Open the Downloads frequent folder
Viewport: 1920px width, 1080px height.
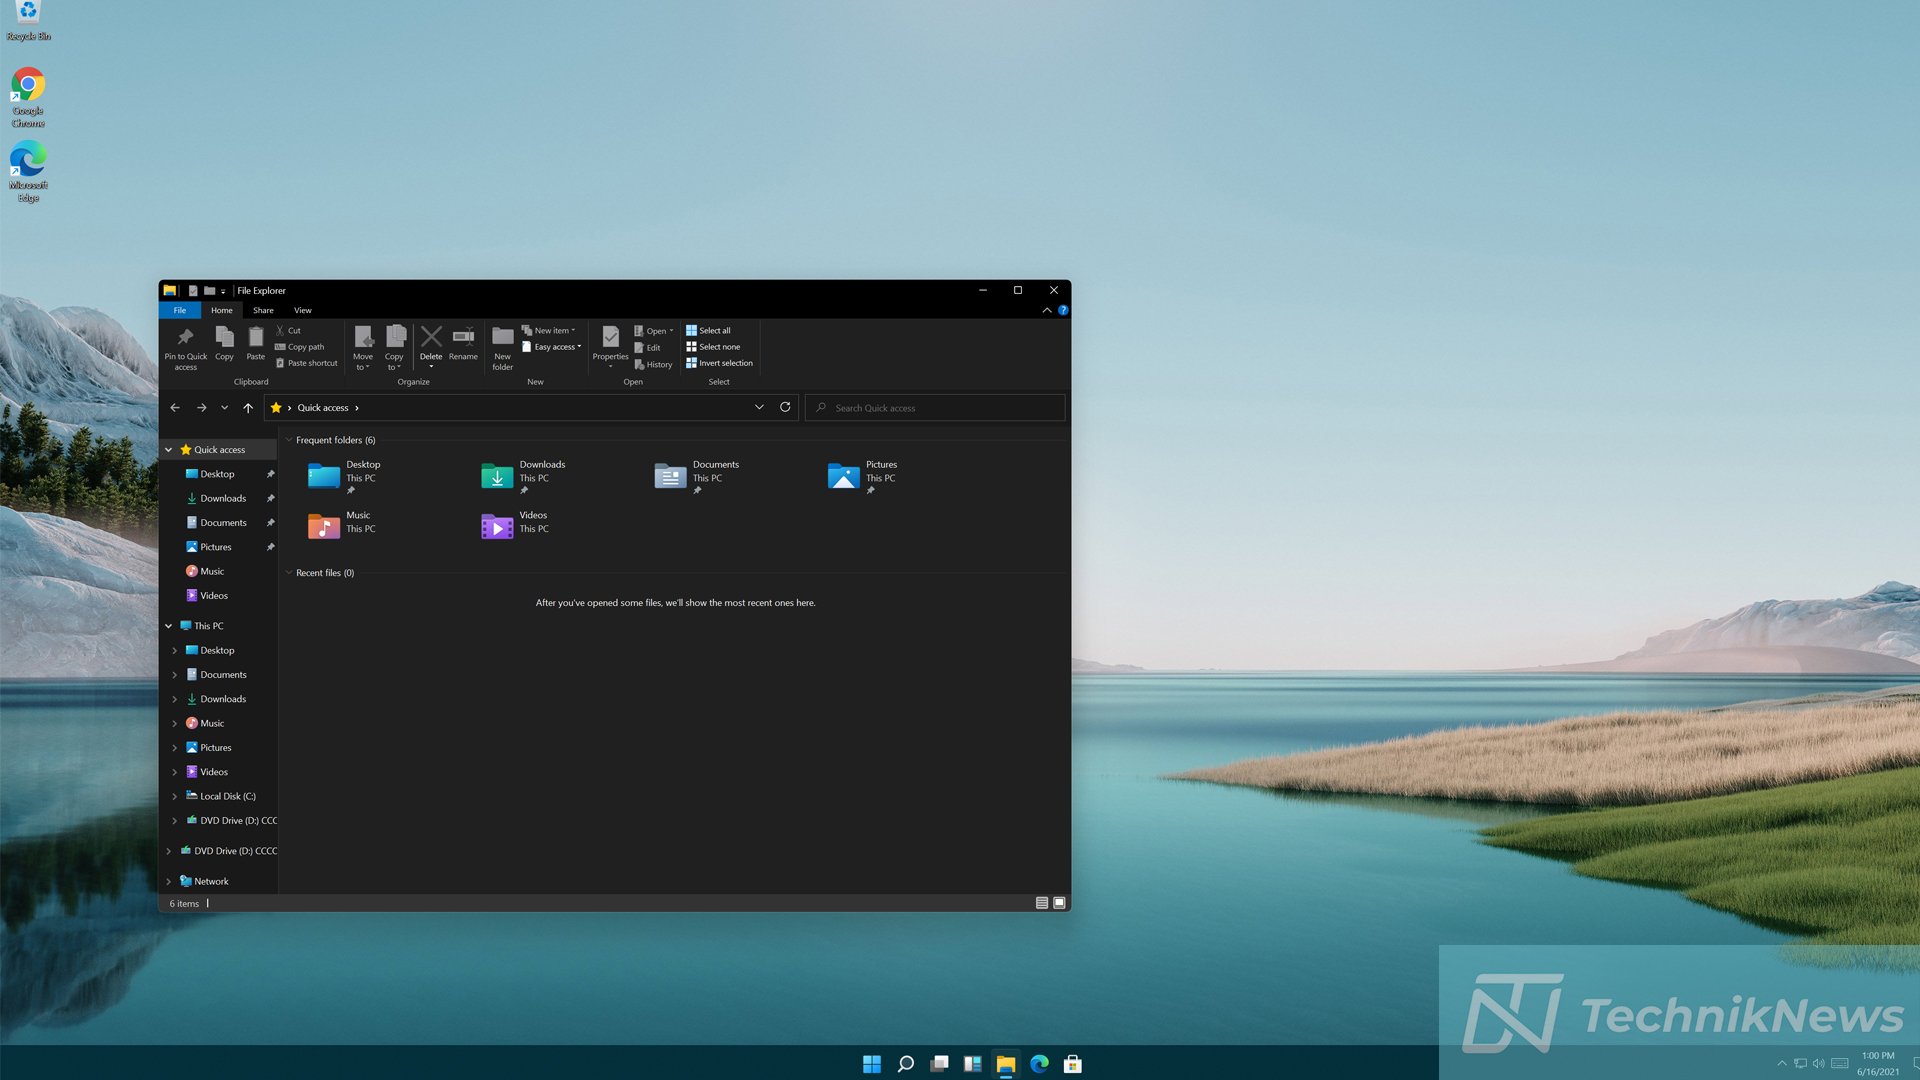[x=524, y=476]
